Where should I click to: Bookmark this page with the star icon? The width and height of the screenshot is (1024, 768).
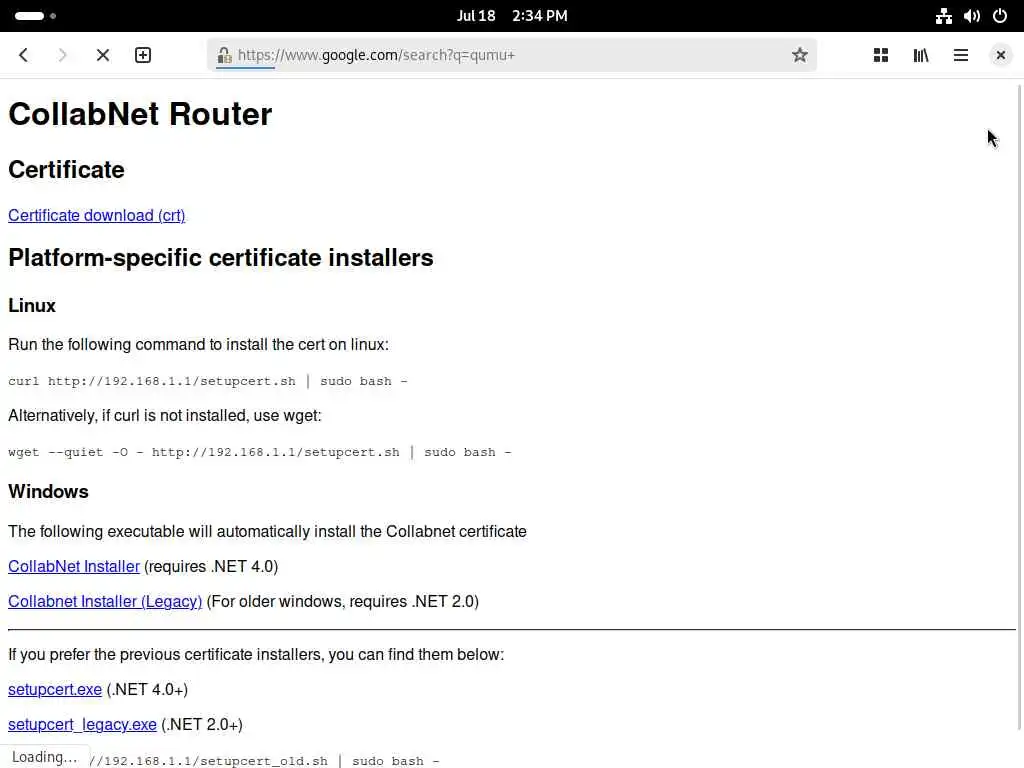[x=799, y=55]
